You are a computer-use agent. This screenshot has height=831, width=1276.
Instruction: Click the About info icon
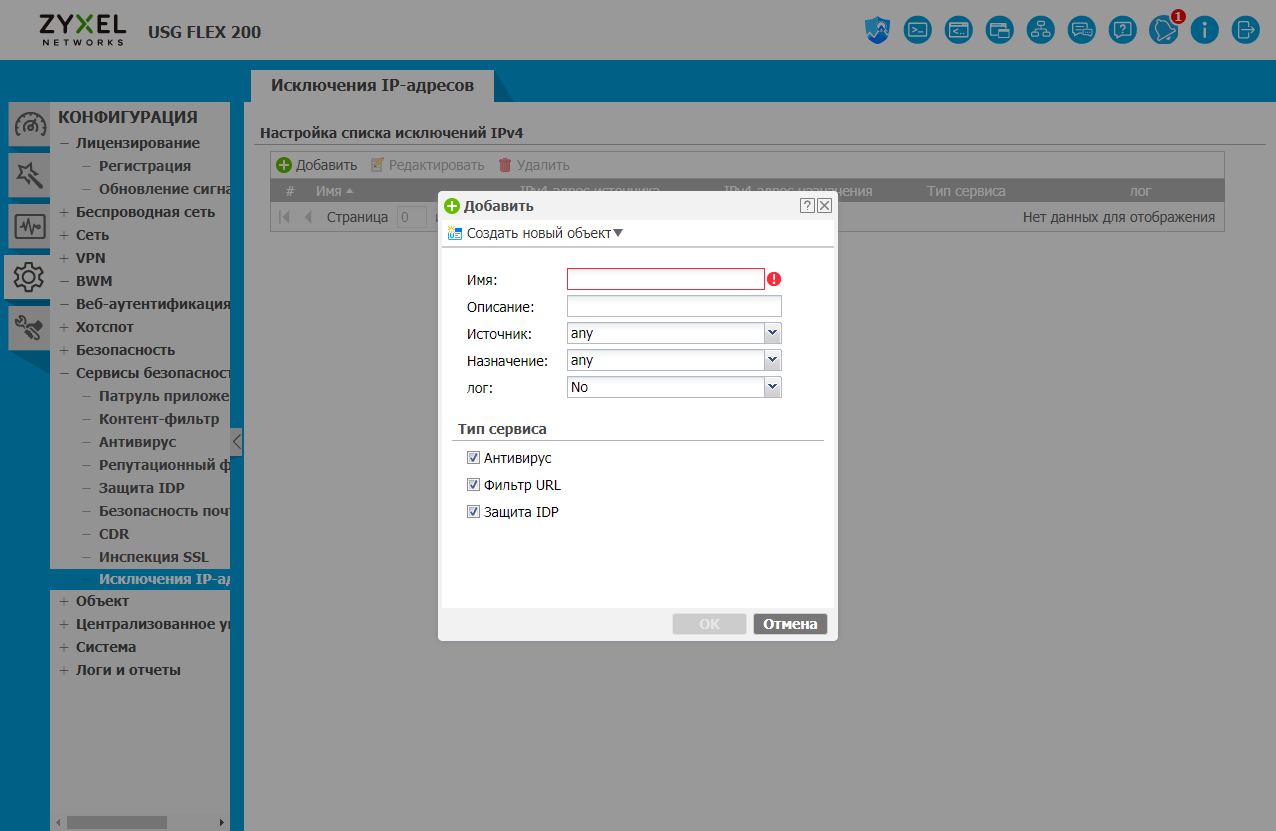point(1204,30)
